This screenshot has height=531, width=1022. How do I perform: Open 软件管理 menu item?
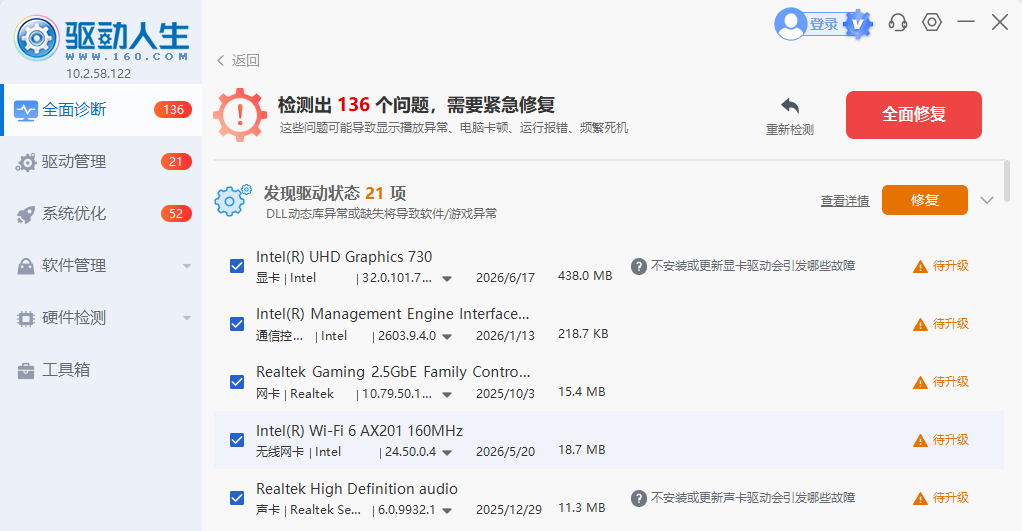coord(101,266)
